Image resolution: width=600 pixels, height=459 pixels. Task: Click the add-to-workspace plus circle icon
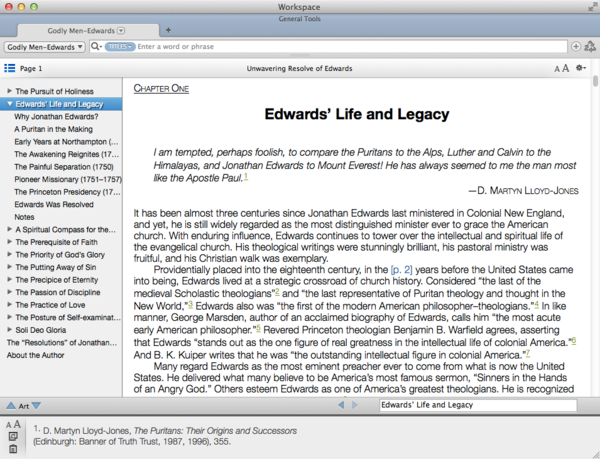[x=576, y=46]
